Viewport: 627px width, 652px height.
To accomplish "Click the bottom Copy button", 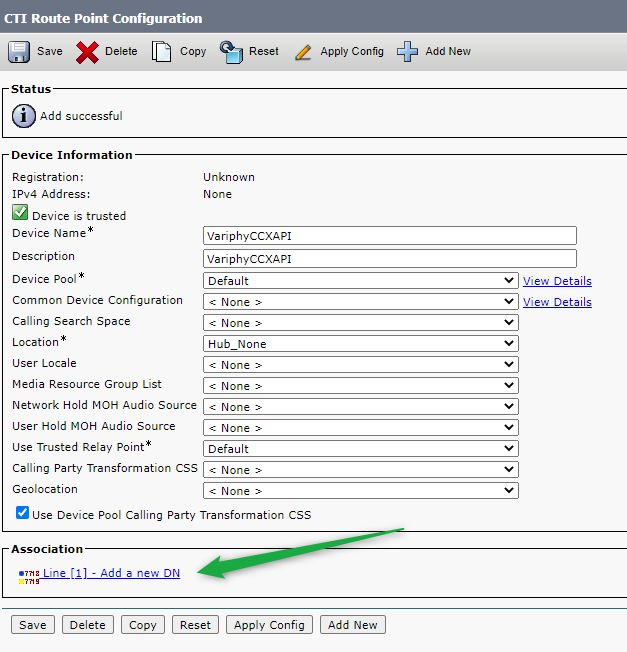I will (143, 625).
